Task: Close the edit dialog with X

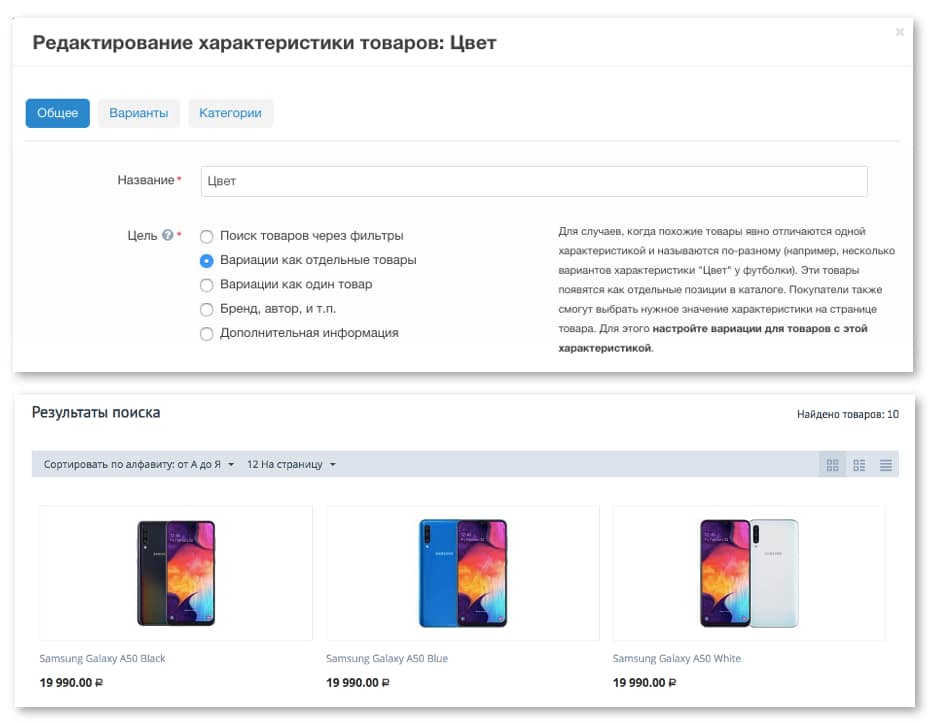Action: pyautogui.click(x=899, y=32)
